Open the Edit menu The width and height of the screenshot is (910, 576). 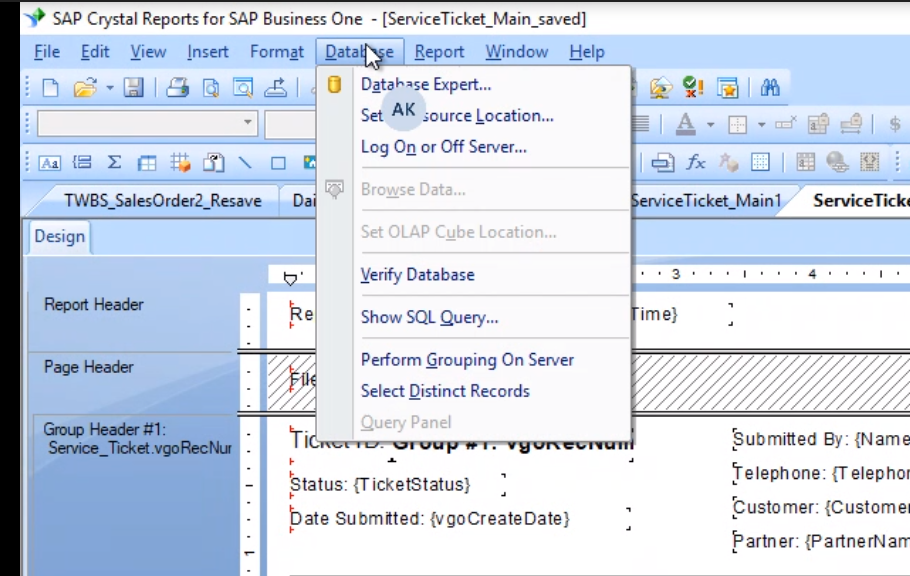point(95,52)
